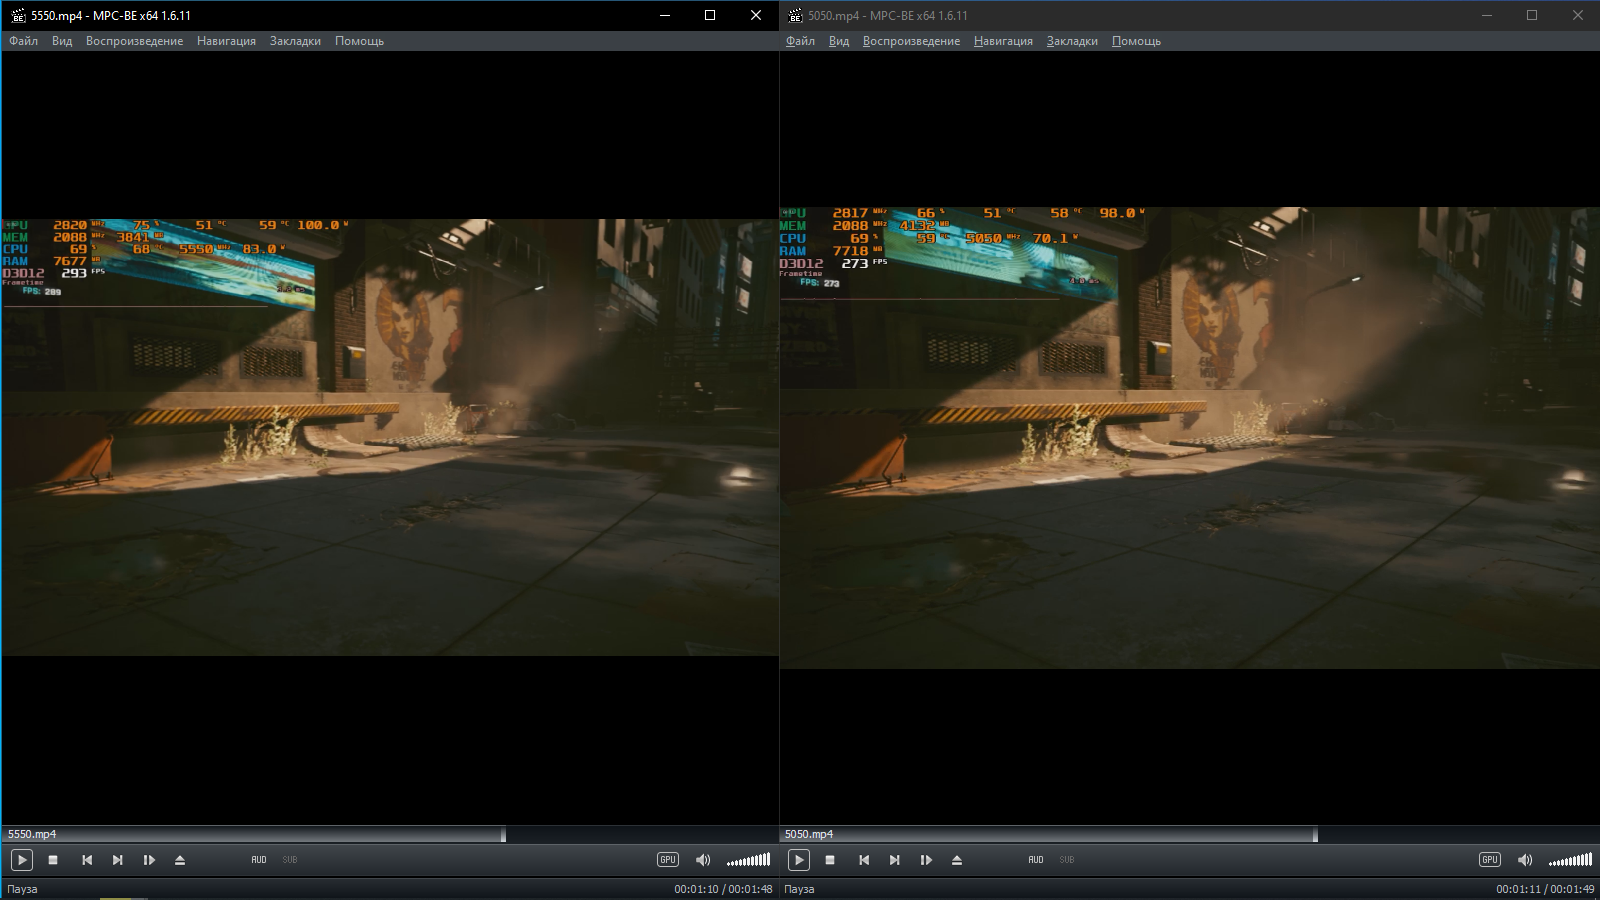Set the volume slider in 5550.mp4 window
Viewport: 1600px width, 900px height.
click(748, 860)
